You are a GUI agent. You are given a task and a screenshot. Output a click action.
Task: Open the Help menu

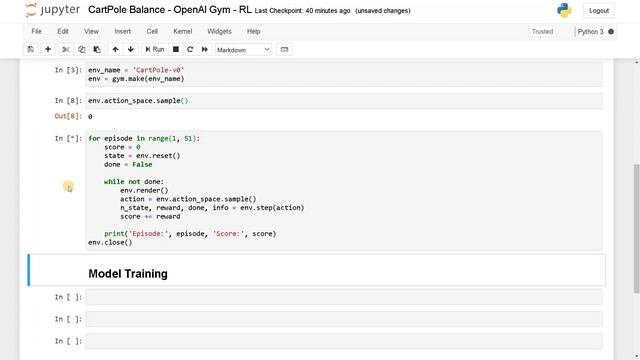point(253,31)
